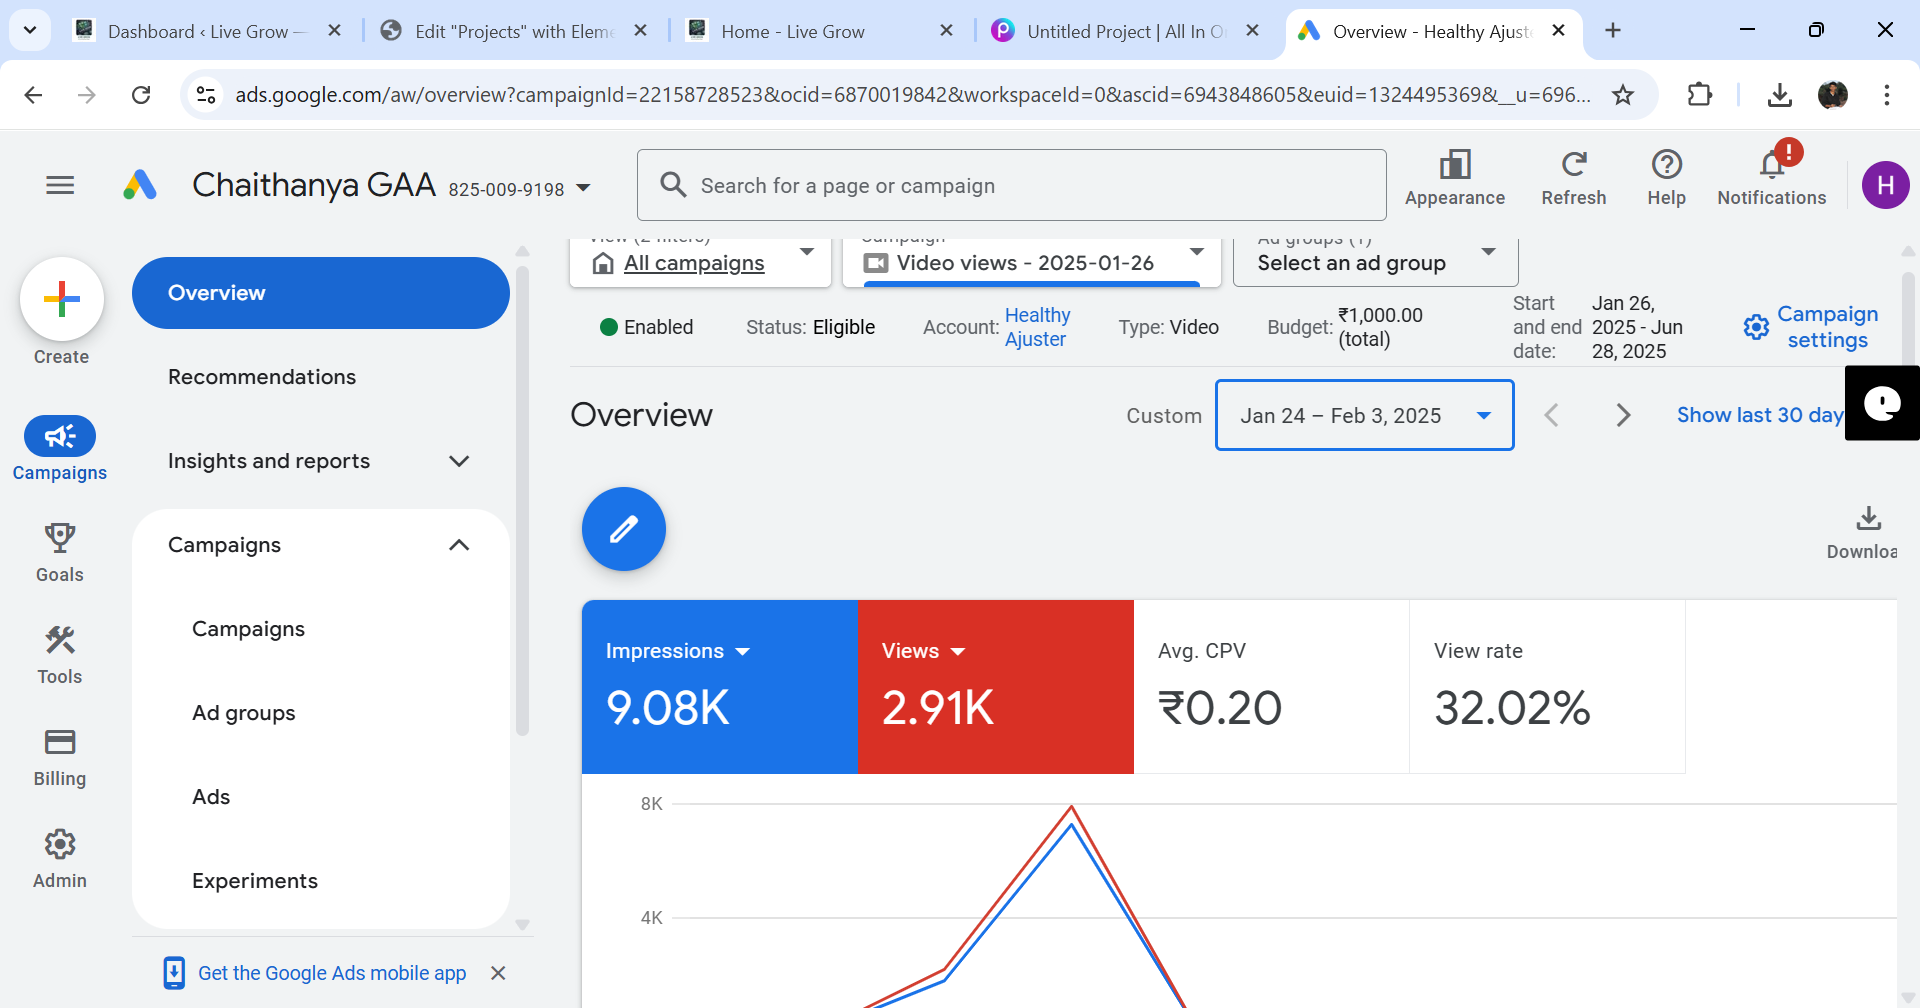Click the Refresh icon
1920x1008 pixels.
[1573, 170]
